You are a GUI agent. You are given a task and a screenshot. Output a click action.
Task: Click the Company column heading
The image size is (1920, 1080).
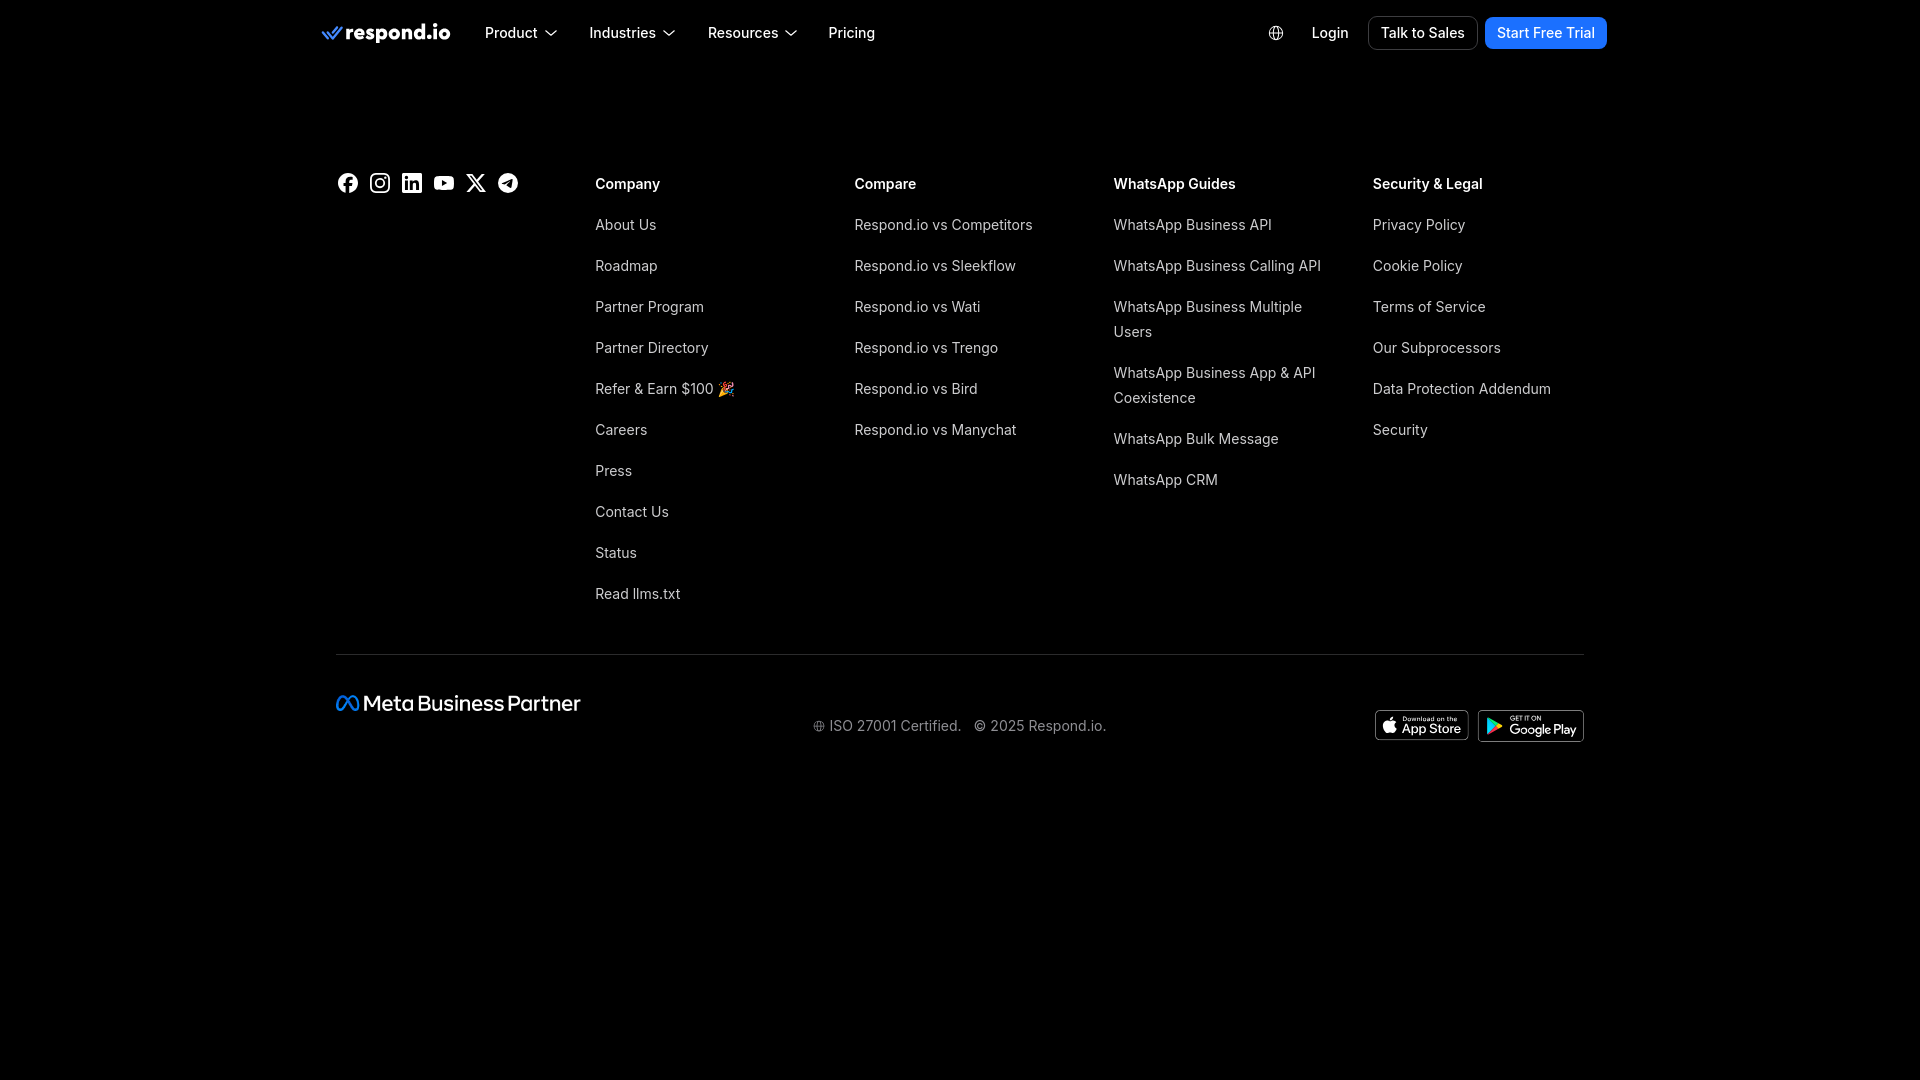coord(628,184)
